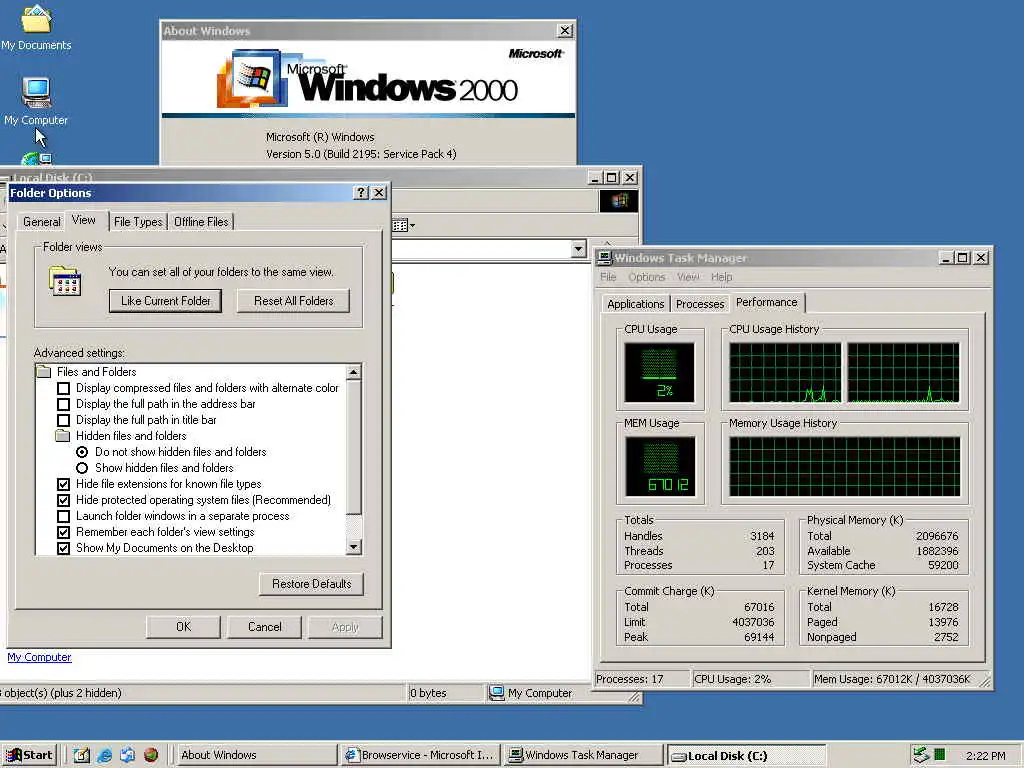Click Cancel in Folder Options
The height and width of the screenshot is (768, 1024).
264,627
